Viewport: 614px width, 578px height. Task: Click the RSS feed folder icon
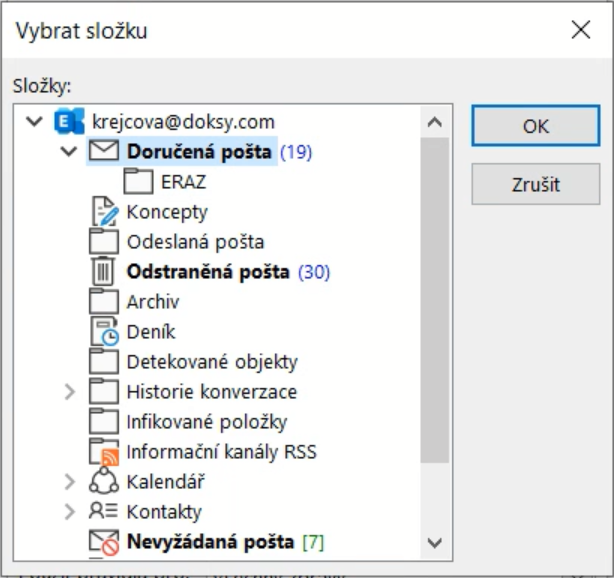point(104,452)
